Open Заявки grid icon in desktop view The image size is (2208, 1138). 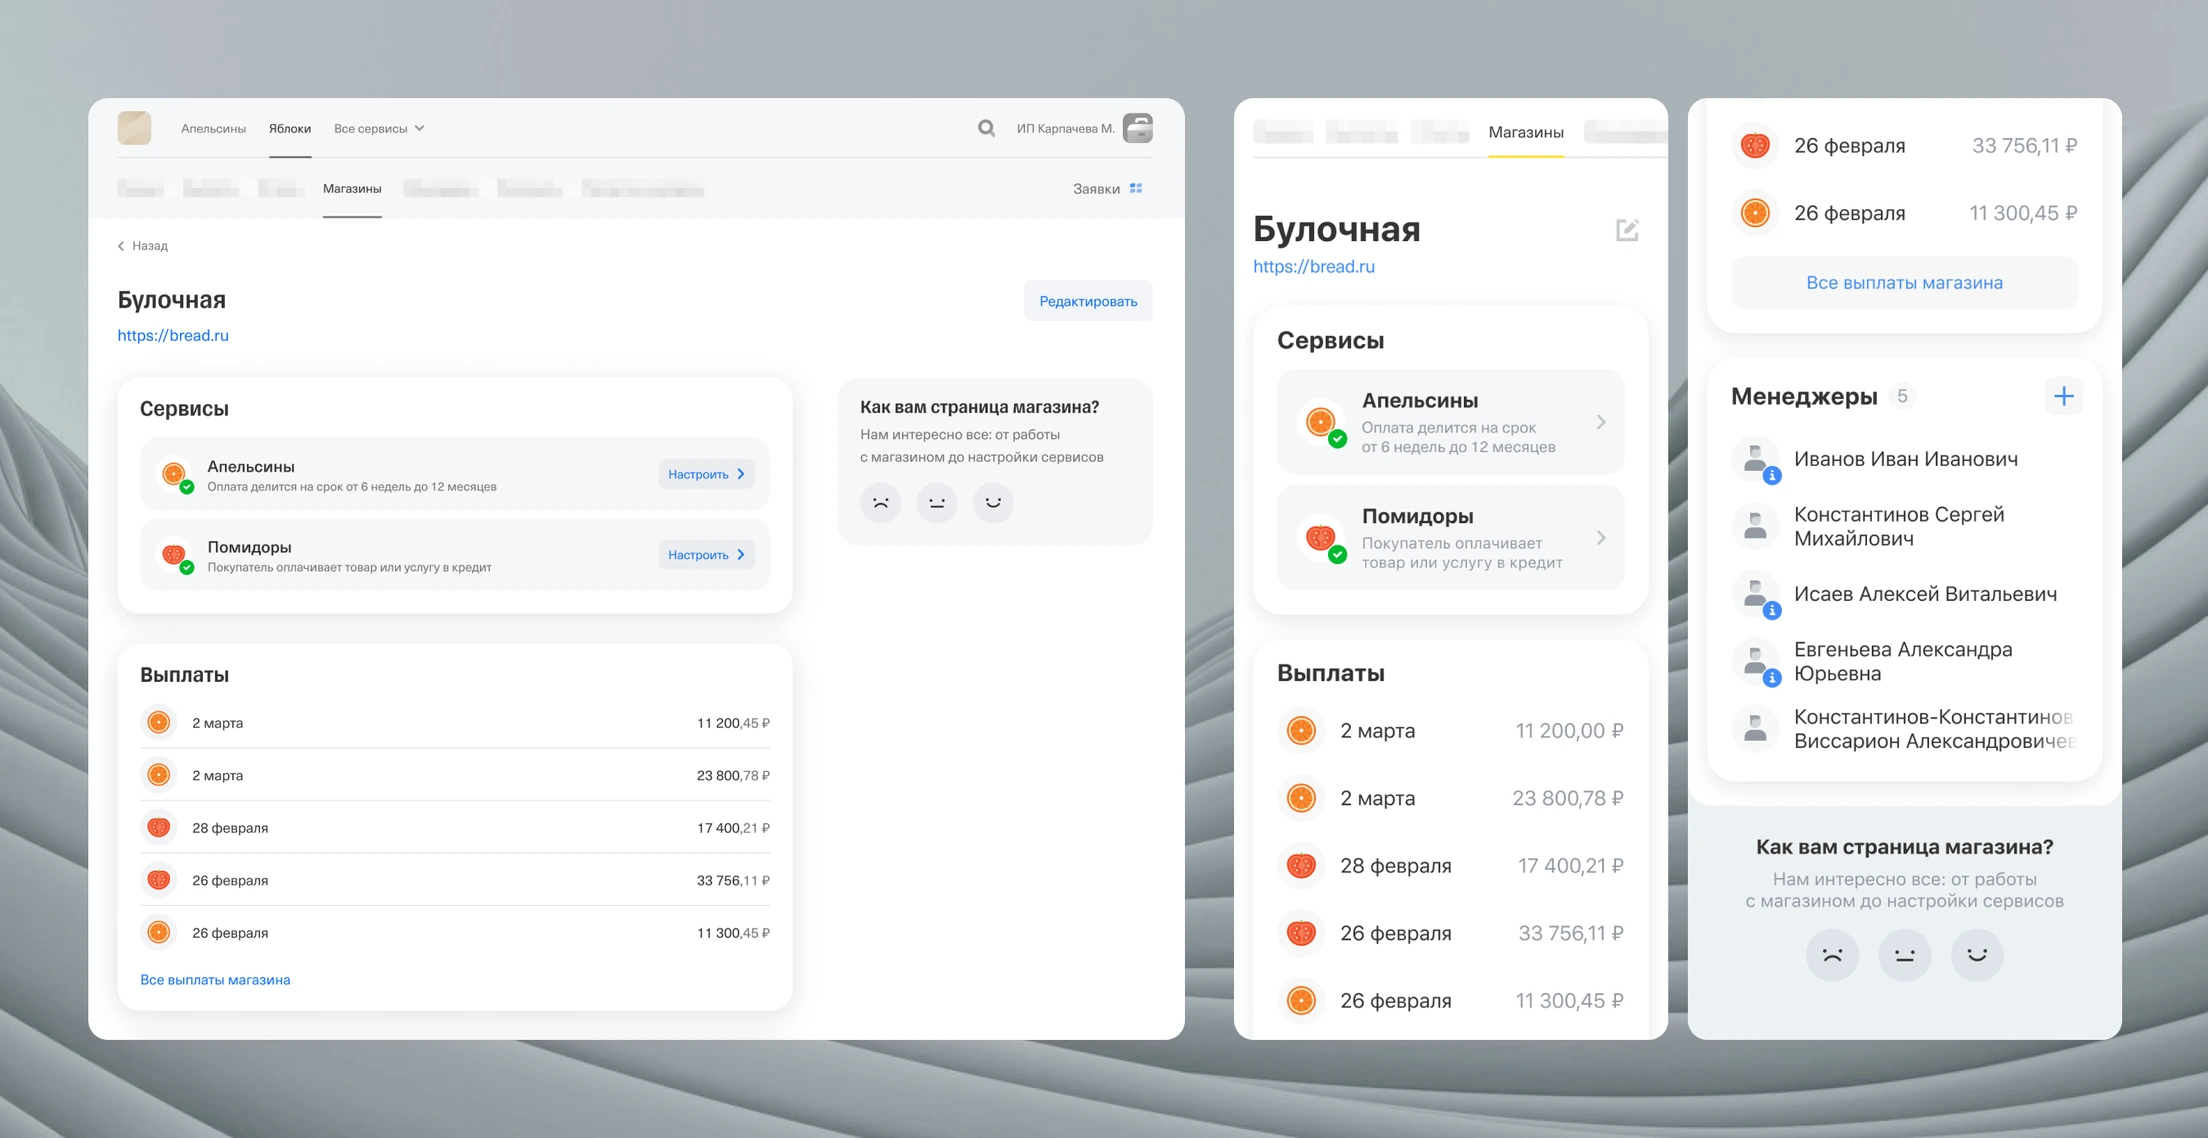[x=1136, y=188]
